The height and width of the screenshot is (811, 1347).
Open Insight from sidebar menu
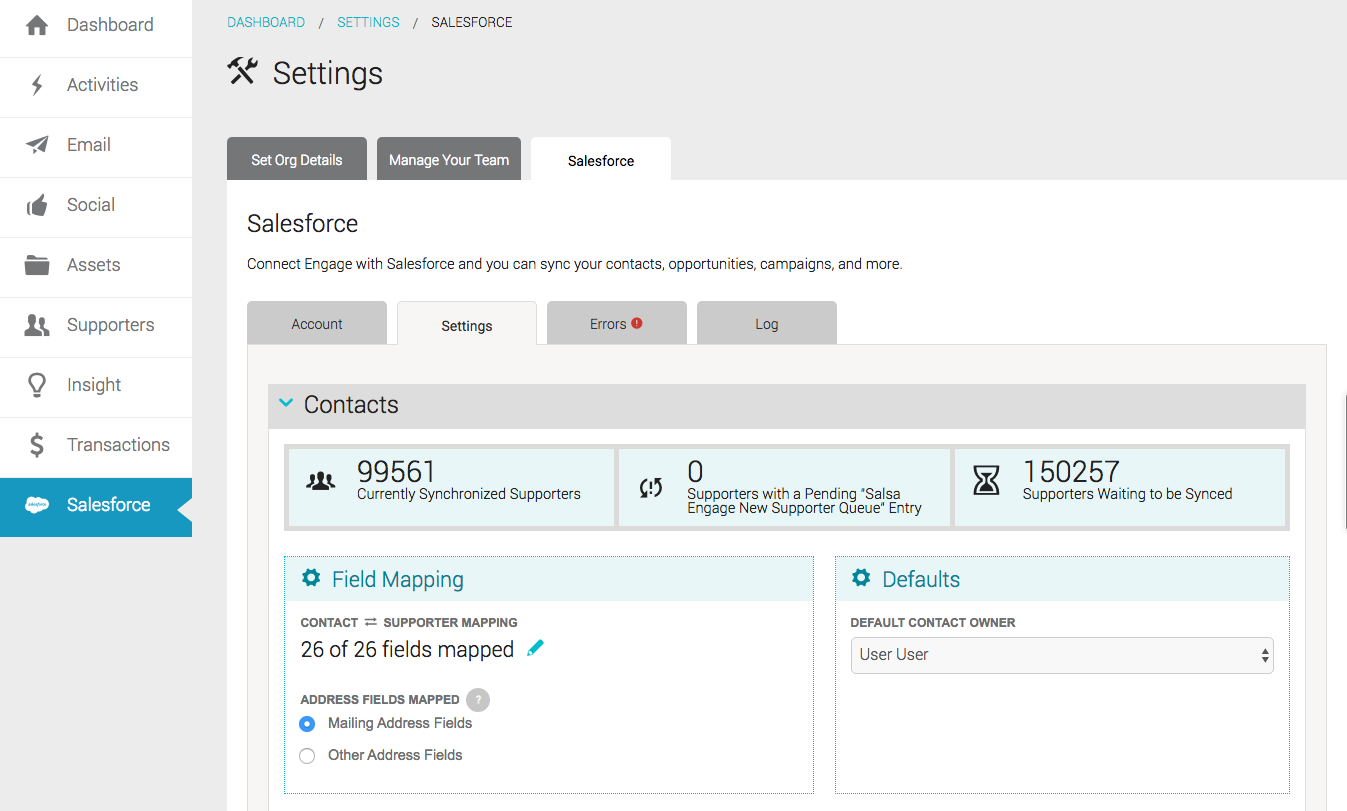96,387
